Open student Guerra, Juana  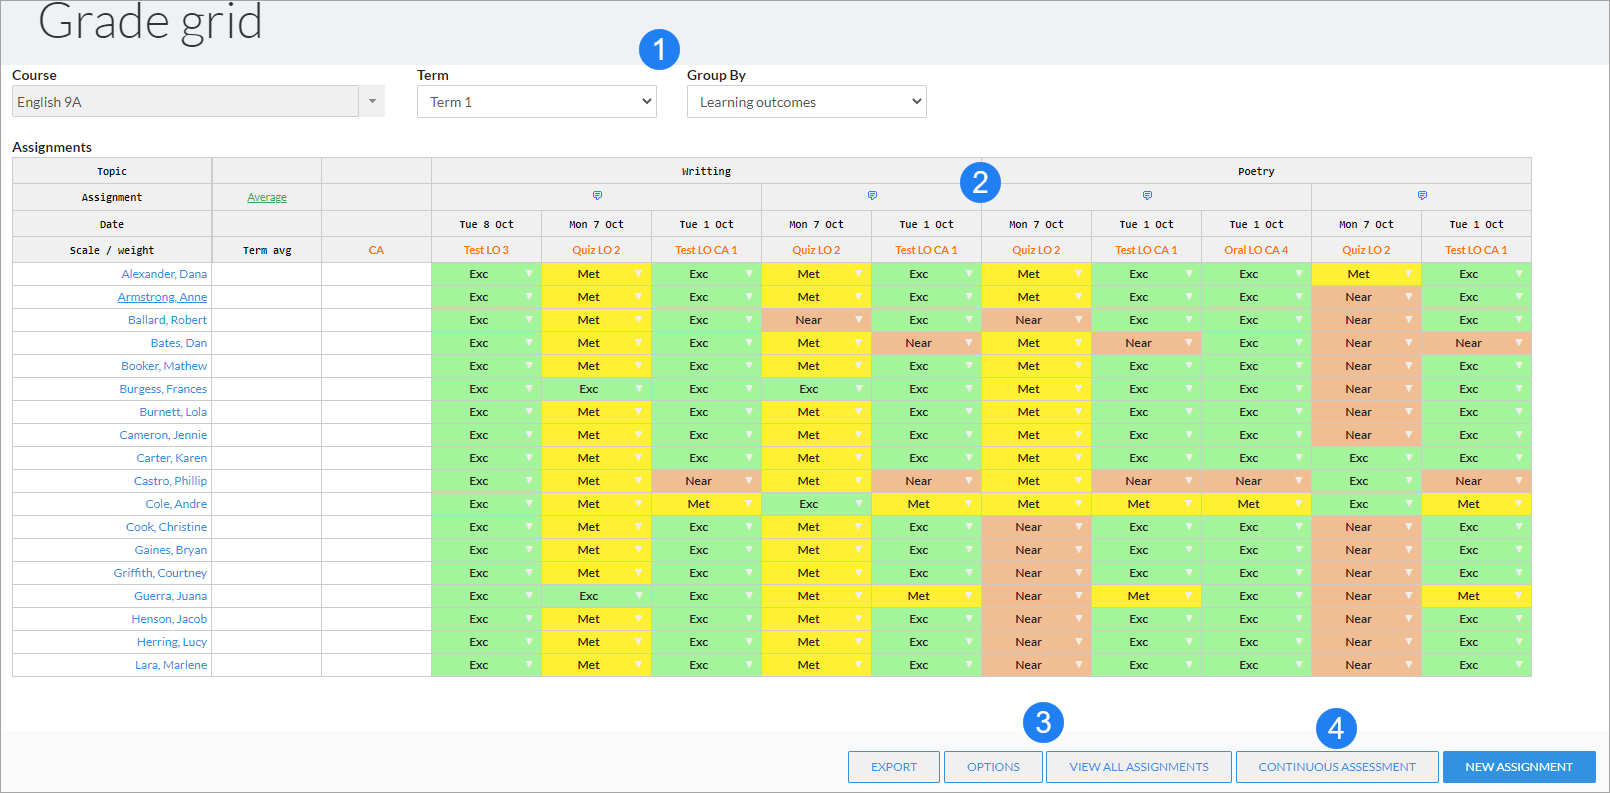pyautogui.click(x=171, y=596)
